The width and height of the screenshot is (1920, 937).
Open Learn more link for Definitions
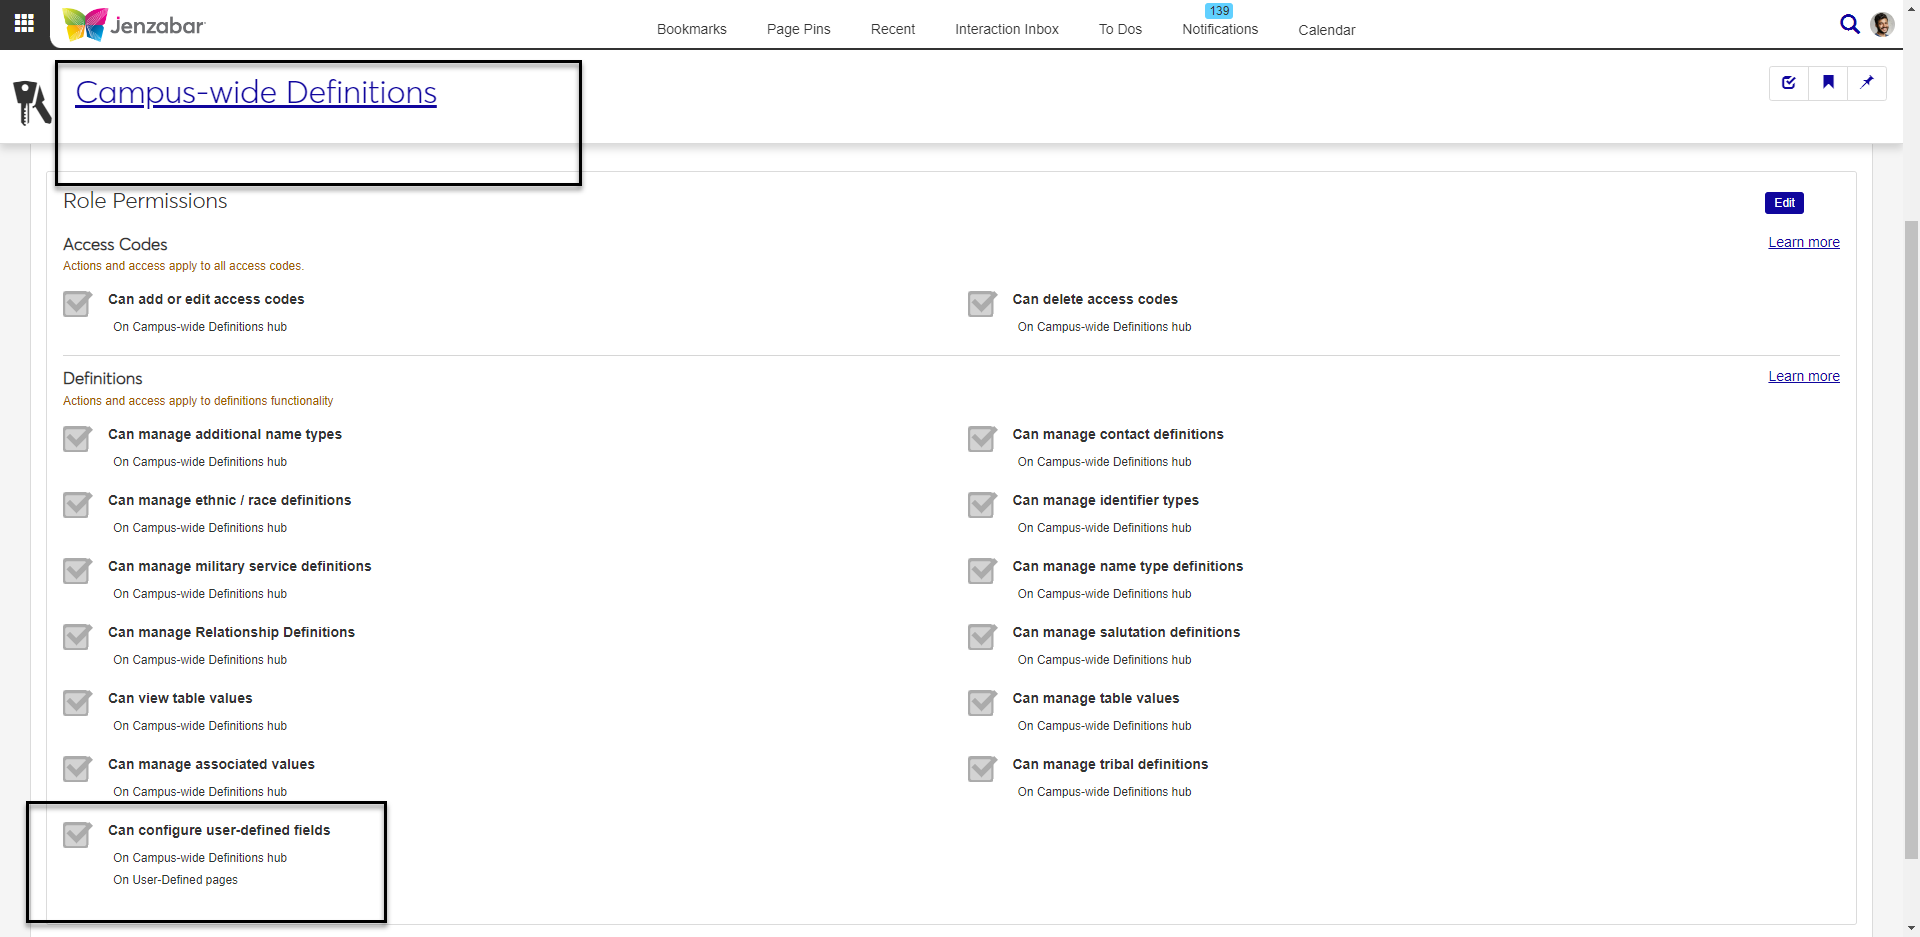(1804, 376)
